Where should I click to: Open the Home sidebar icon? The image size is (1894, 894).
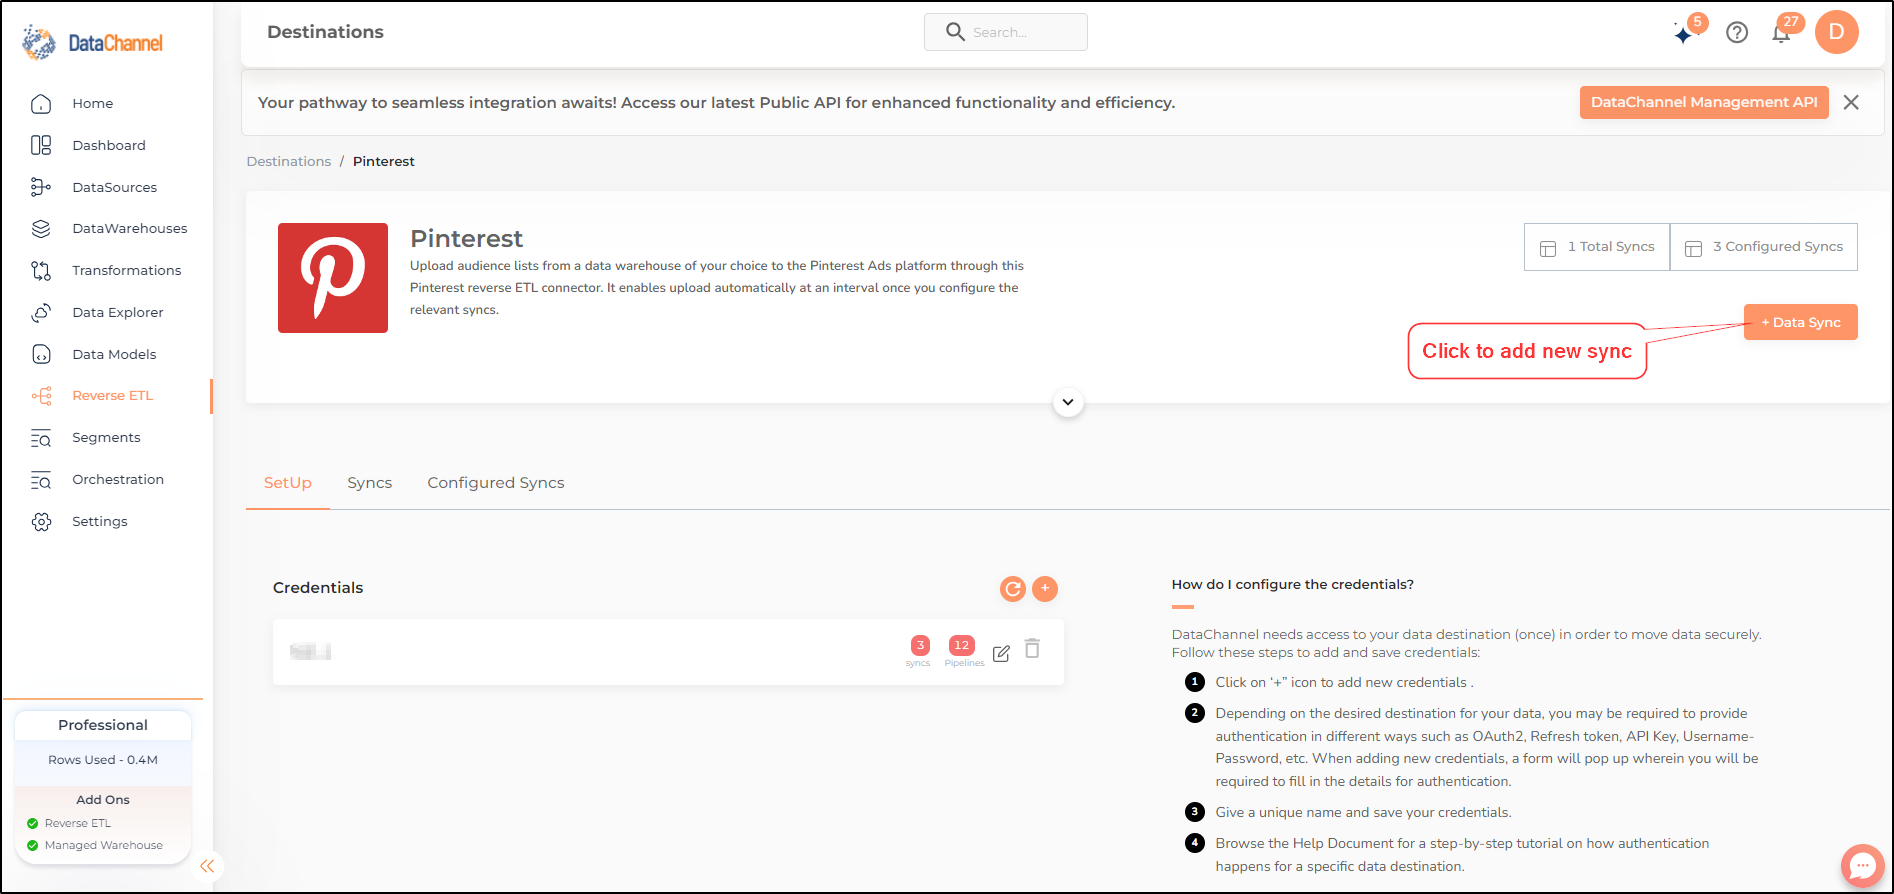41,103
